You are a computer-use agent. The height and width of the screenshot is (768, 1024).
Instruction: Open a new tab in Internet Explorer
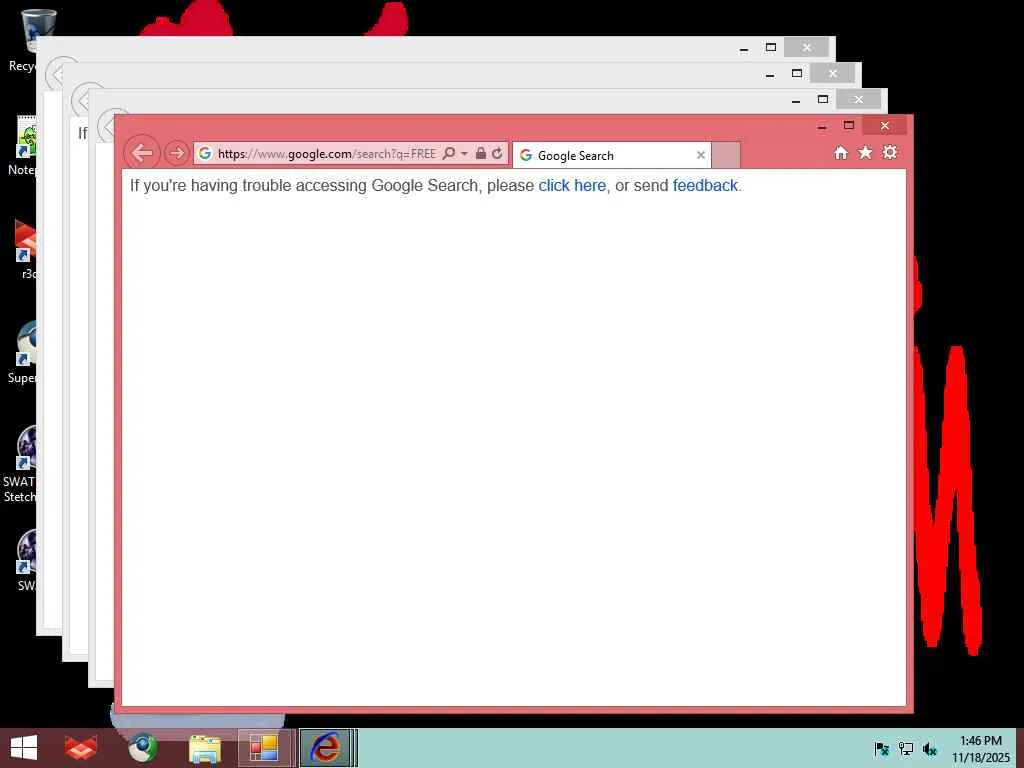tap(726, 155)
